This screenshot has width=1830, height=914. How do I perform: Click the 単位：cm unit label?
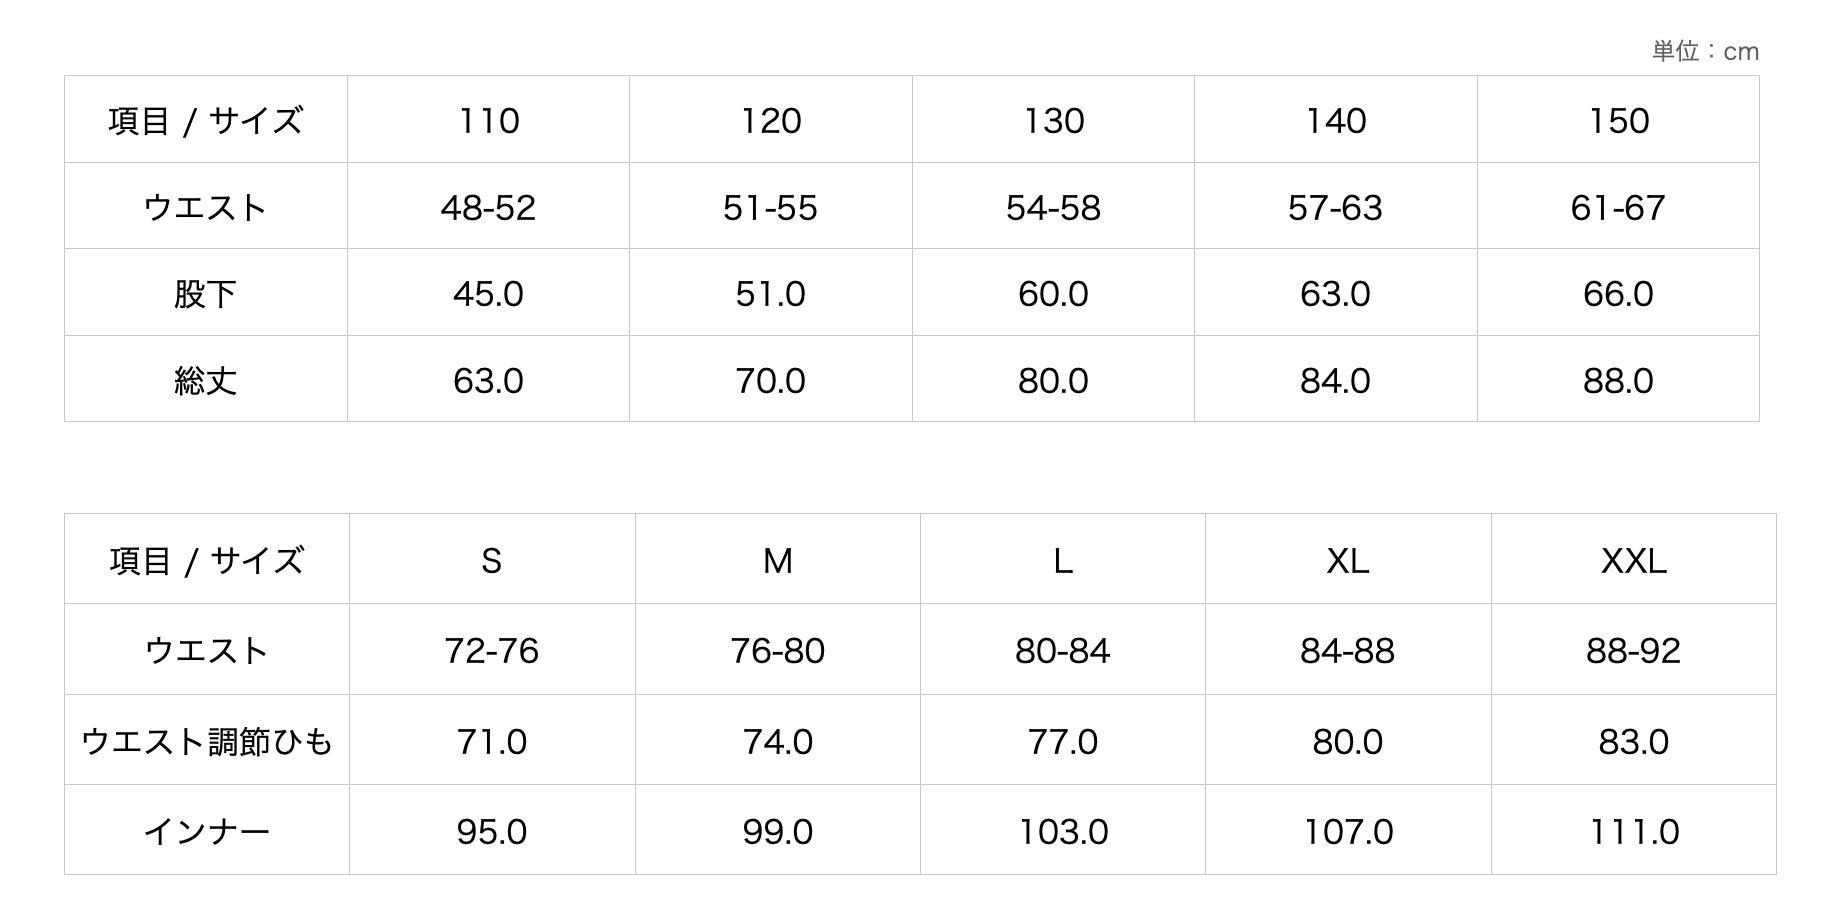(x=1705, y=51)
